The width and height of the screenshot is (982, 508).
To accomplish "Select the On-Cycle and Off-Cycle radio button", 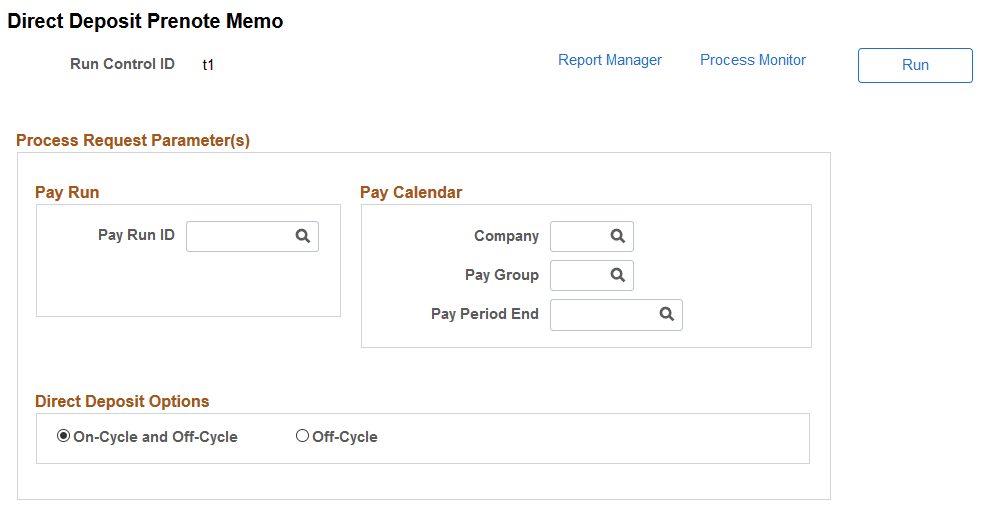I will (64, 436).
